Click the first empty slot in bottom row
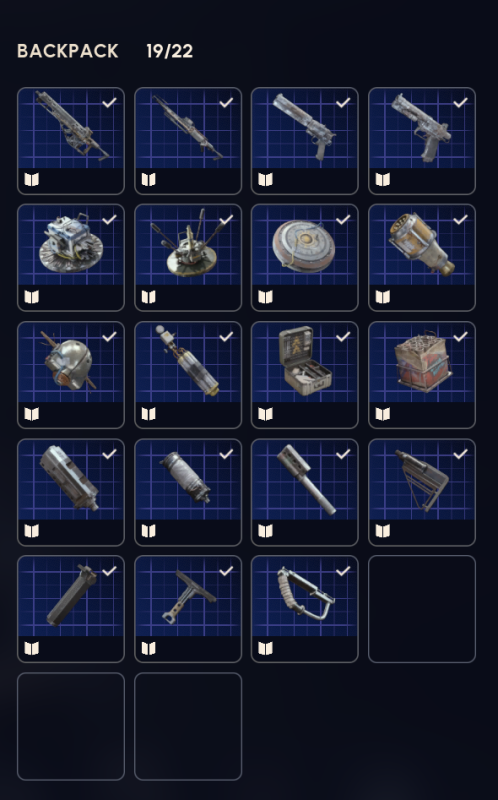 [x=71, y=727]
